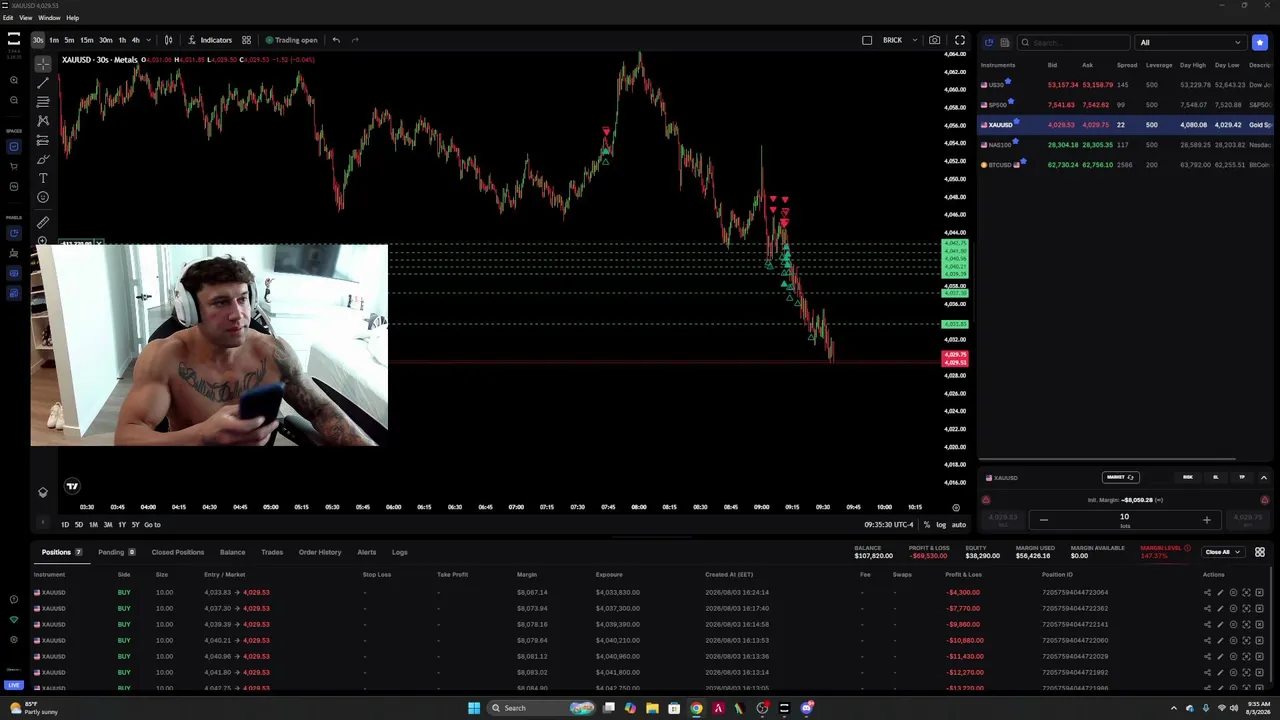Select the 5m timeframe
Screen dimensions: 1280x720
pyautogui.click(x=69, y=40)
